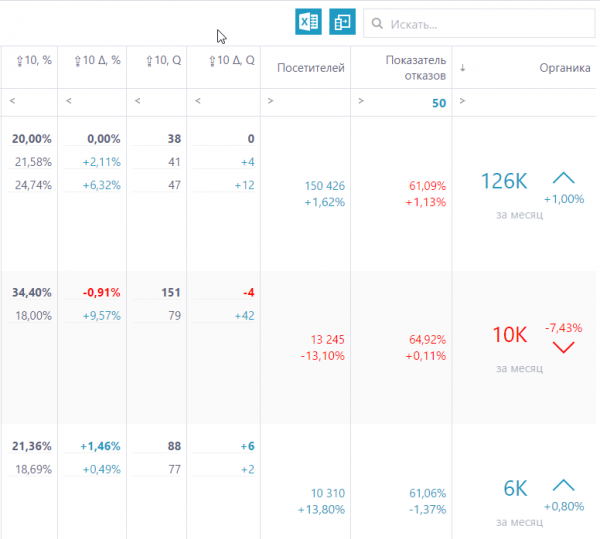Viewport: 600px width, 539px height.
Task: Click the column layout icon beside Excel
Action: click(x=342, y=22)
